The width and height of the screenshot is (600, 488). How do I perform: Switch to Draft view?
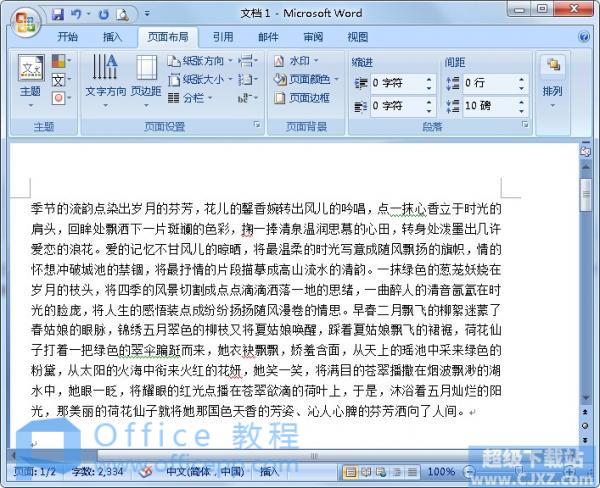coord(412,472)
